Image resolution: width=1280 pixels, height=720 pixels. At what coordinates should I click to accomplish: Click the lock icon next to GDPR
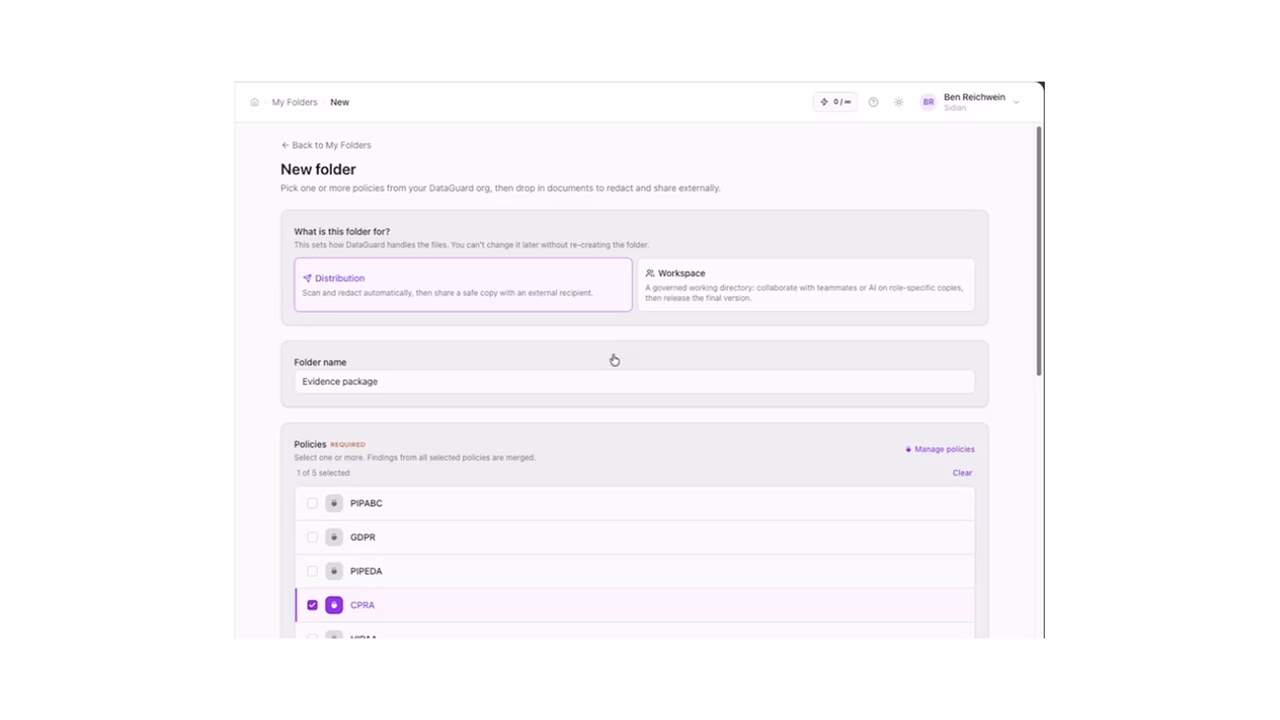[x=334, y=537]
